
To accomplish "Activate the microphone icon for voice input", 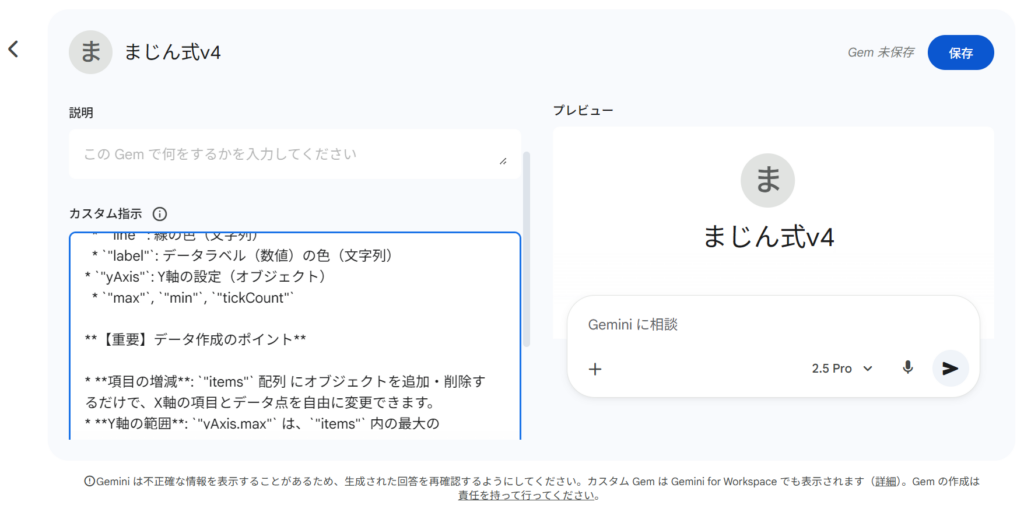I will click(908, 368).
